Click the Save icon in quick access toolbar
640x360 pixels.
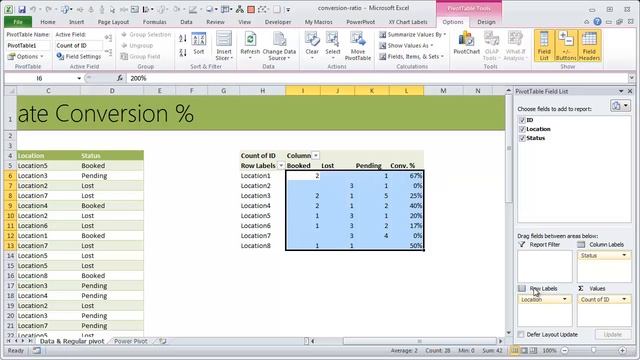pos(22,9)
